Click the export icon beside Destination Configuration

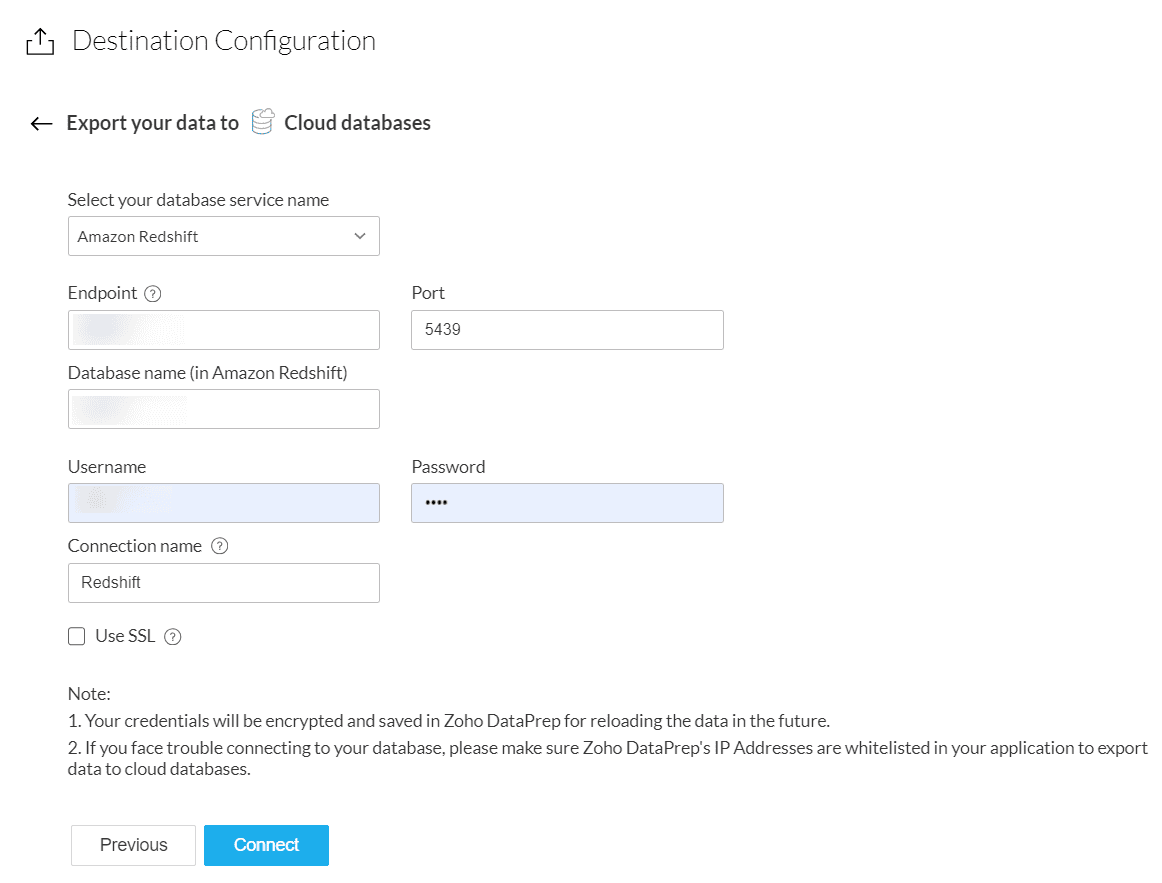pos(38,42)
